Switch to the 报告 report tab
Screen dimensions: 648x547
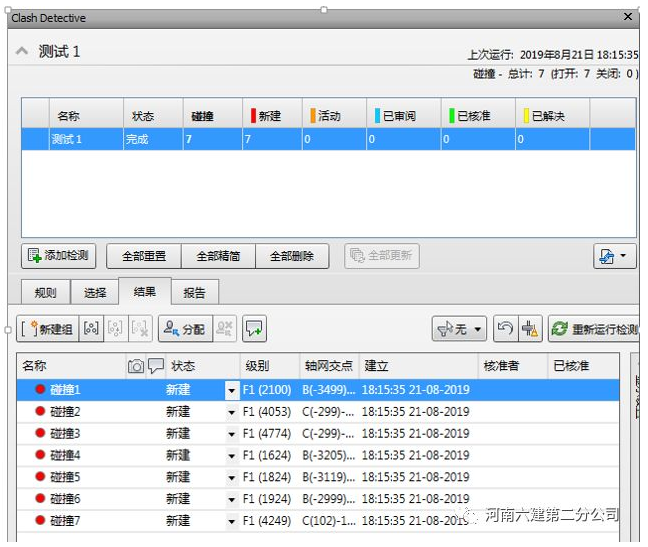(194, 293)
